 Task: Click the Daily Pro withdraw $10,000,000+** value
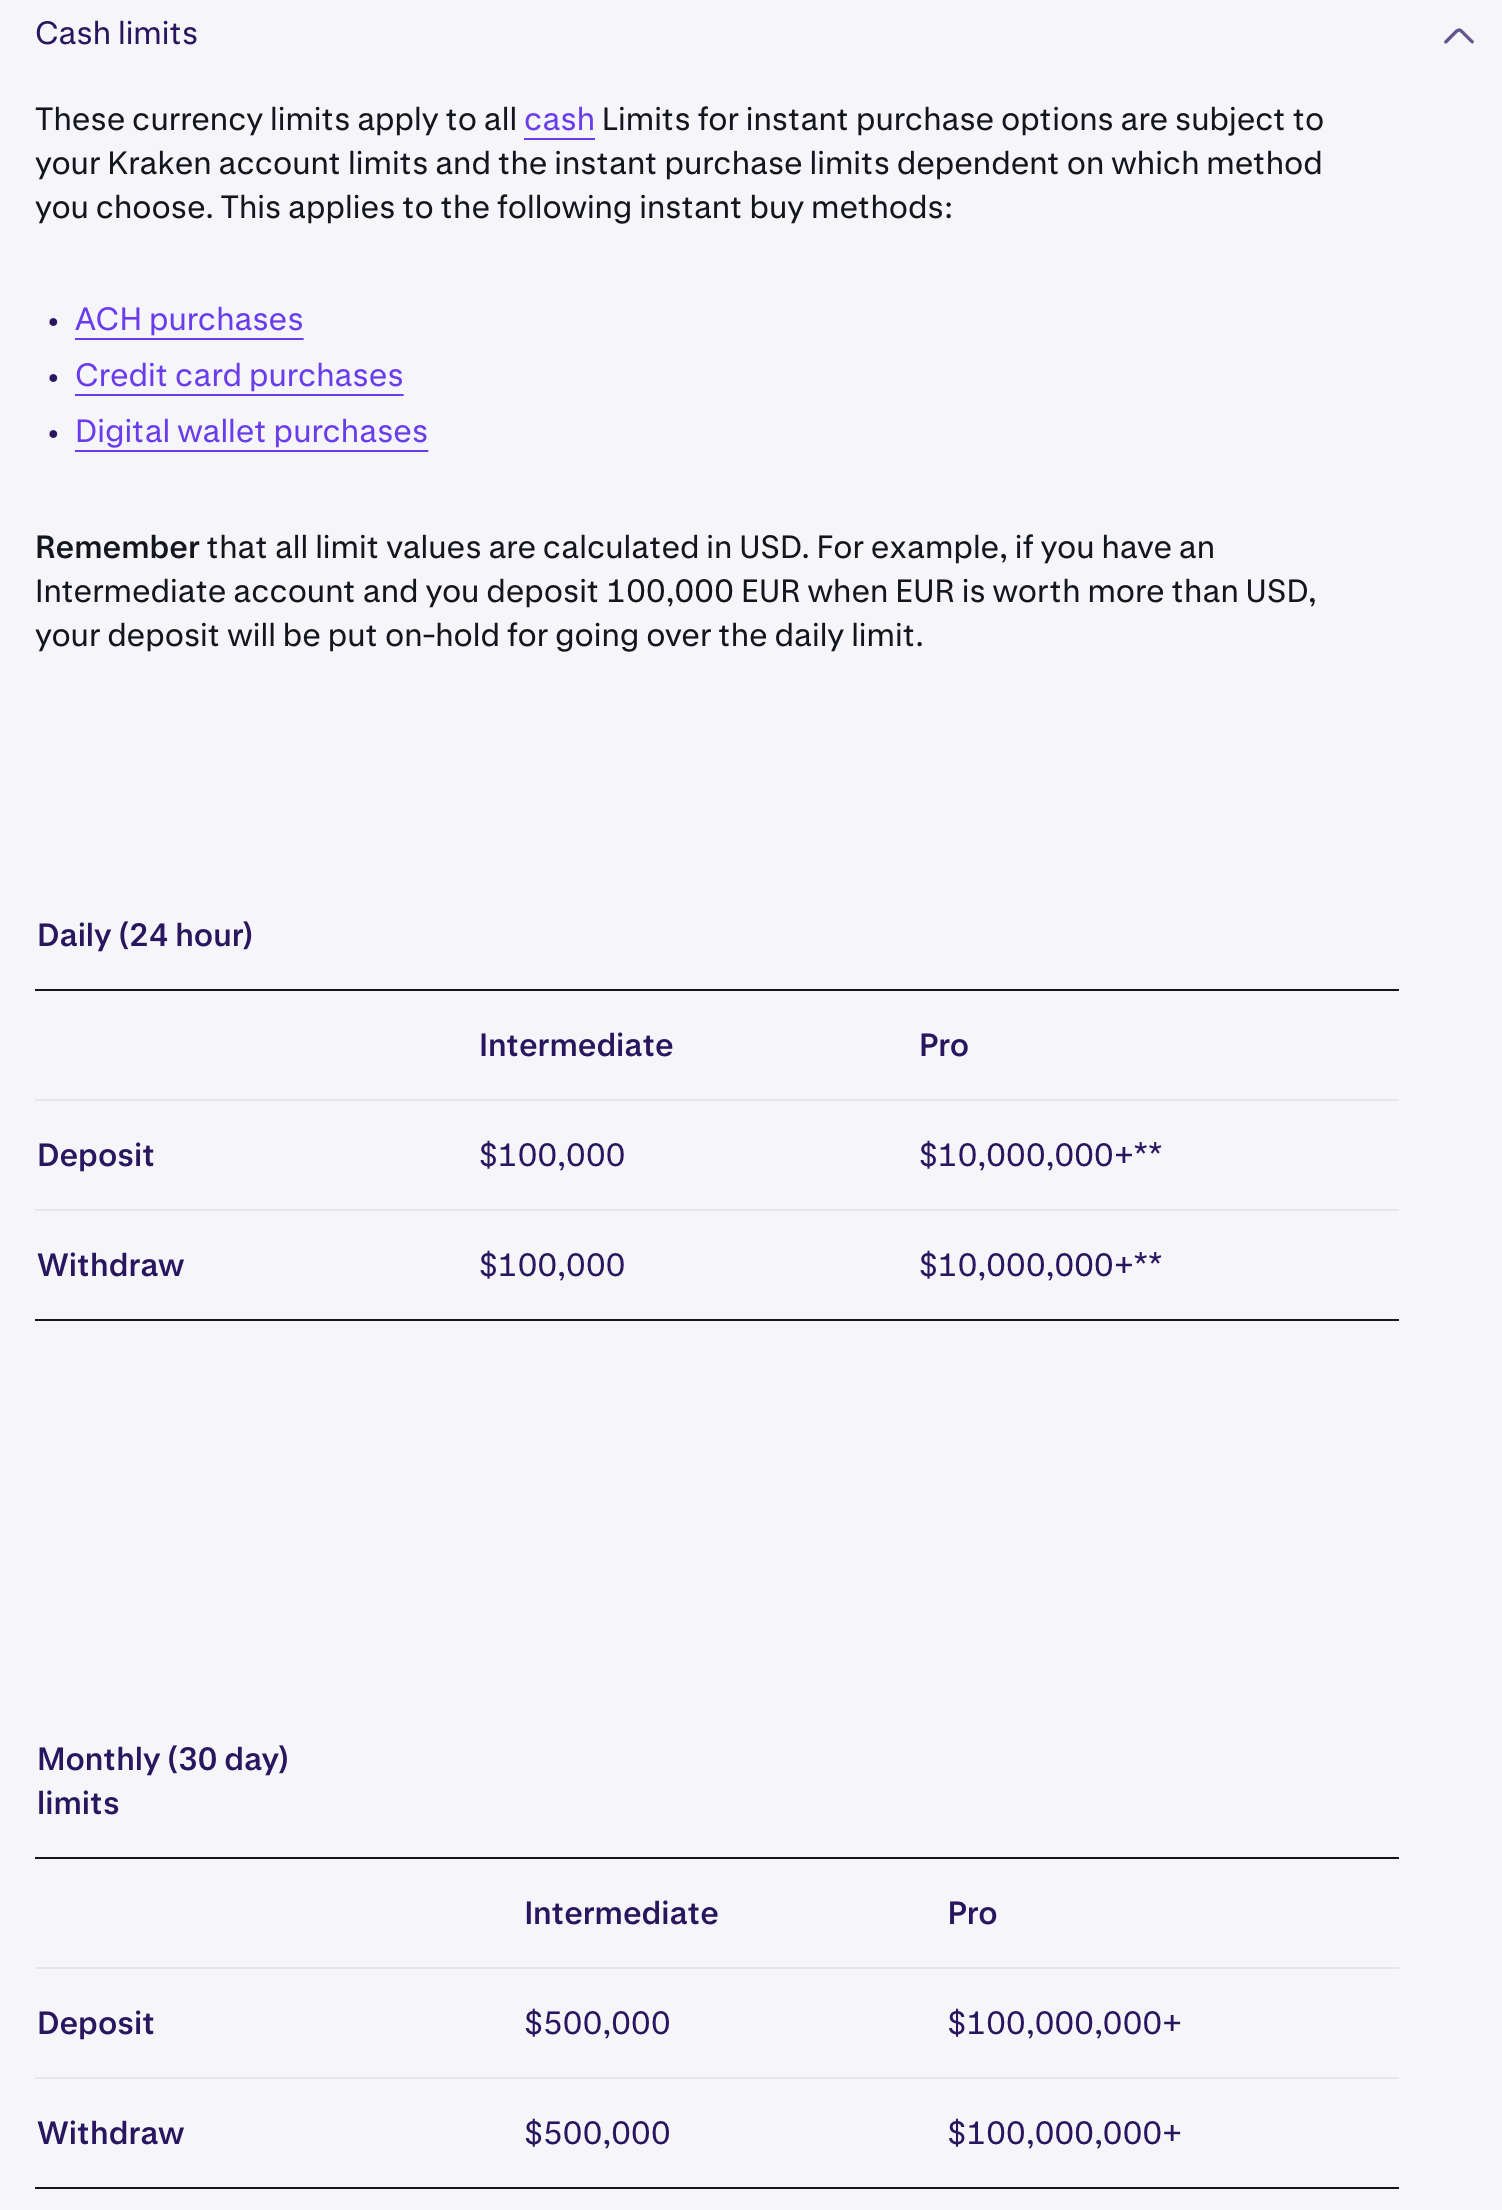(x=1040, y=1265)
